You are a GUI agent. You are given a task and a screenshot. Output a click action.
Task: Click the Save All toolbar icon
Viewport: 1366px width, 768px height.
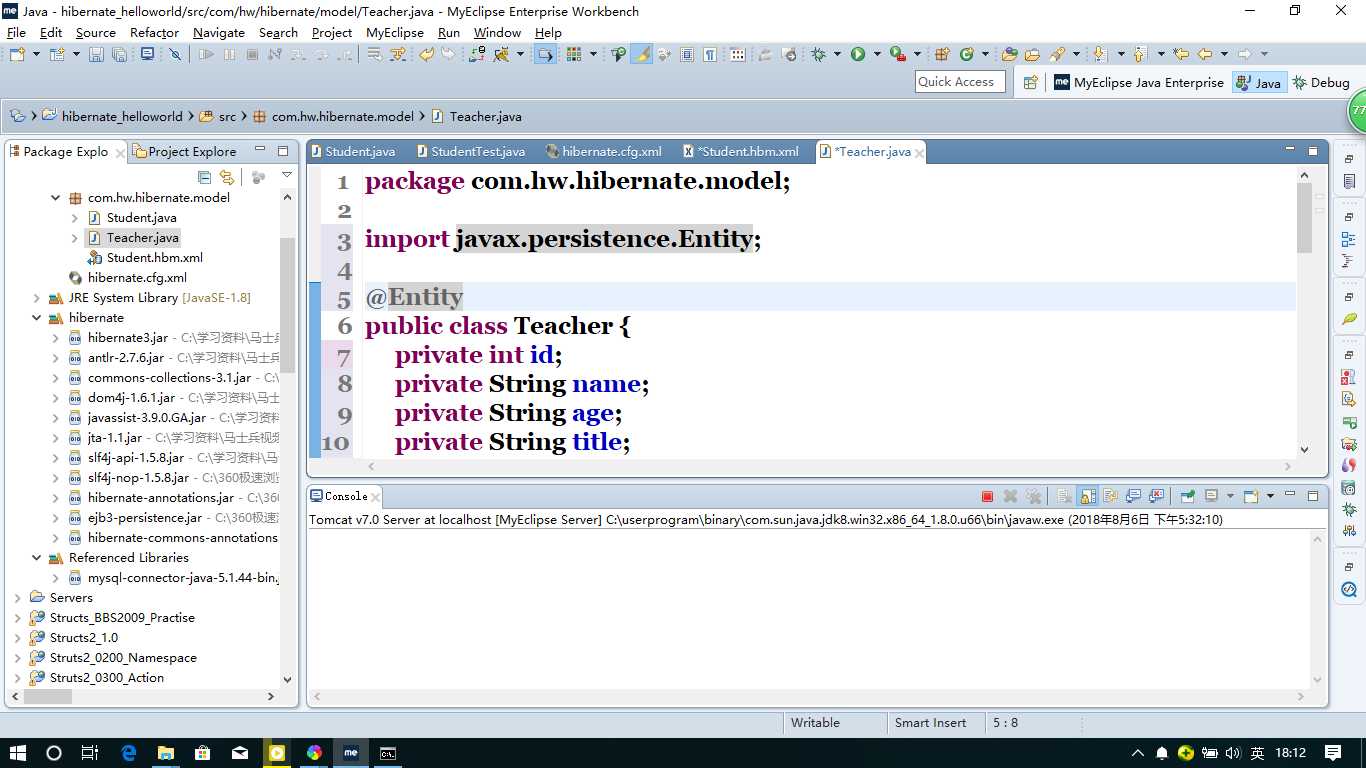[x=119, y=54]
